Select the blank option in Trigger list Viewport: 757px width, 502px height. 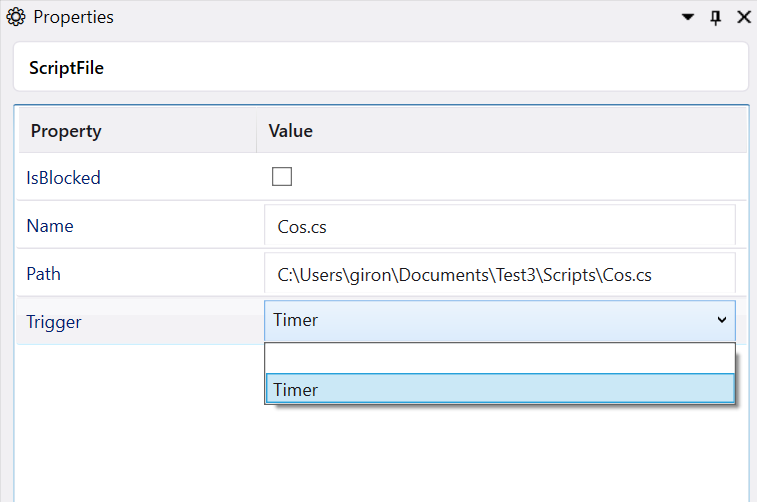[x=500, y=359]
